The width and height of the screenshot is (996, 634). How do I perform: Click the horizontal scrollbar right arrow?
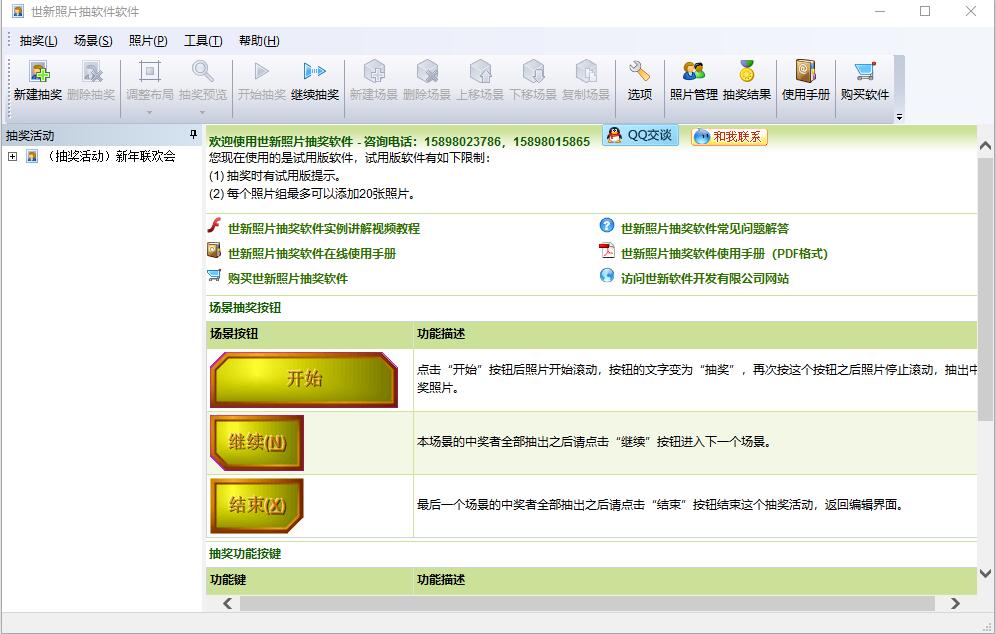coord(955,604)
